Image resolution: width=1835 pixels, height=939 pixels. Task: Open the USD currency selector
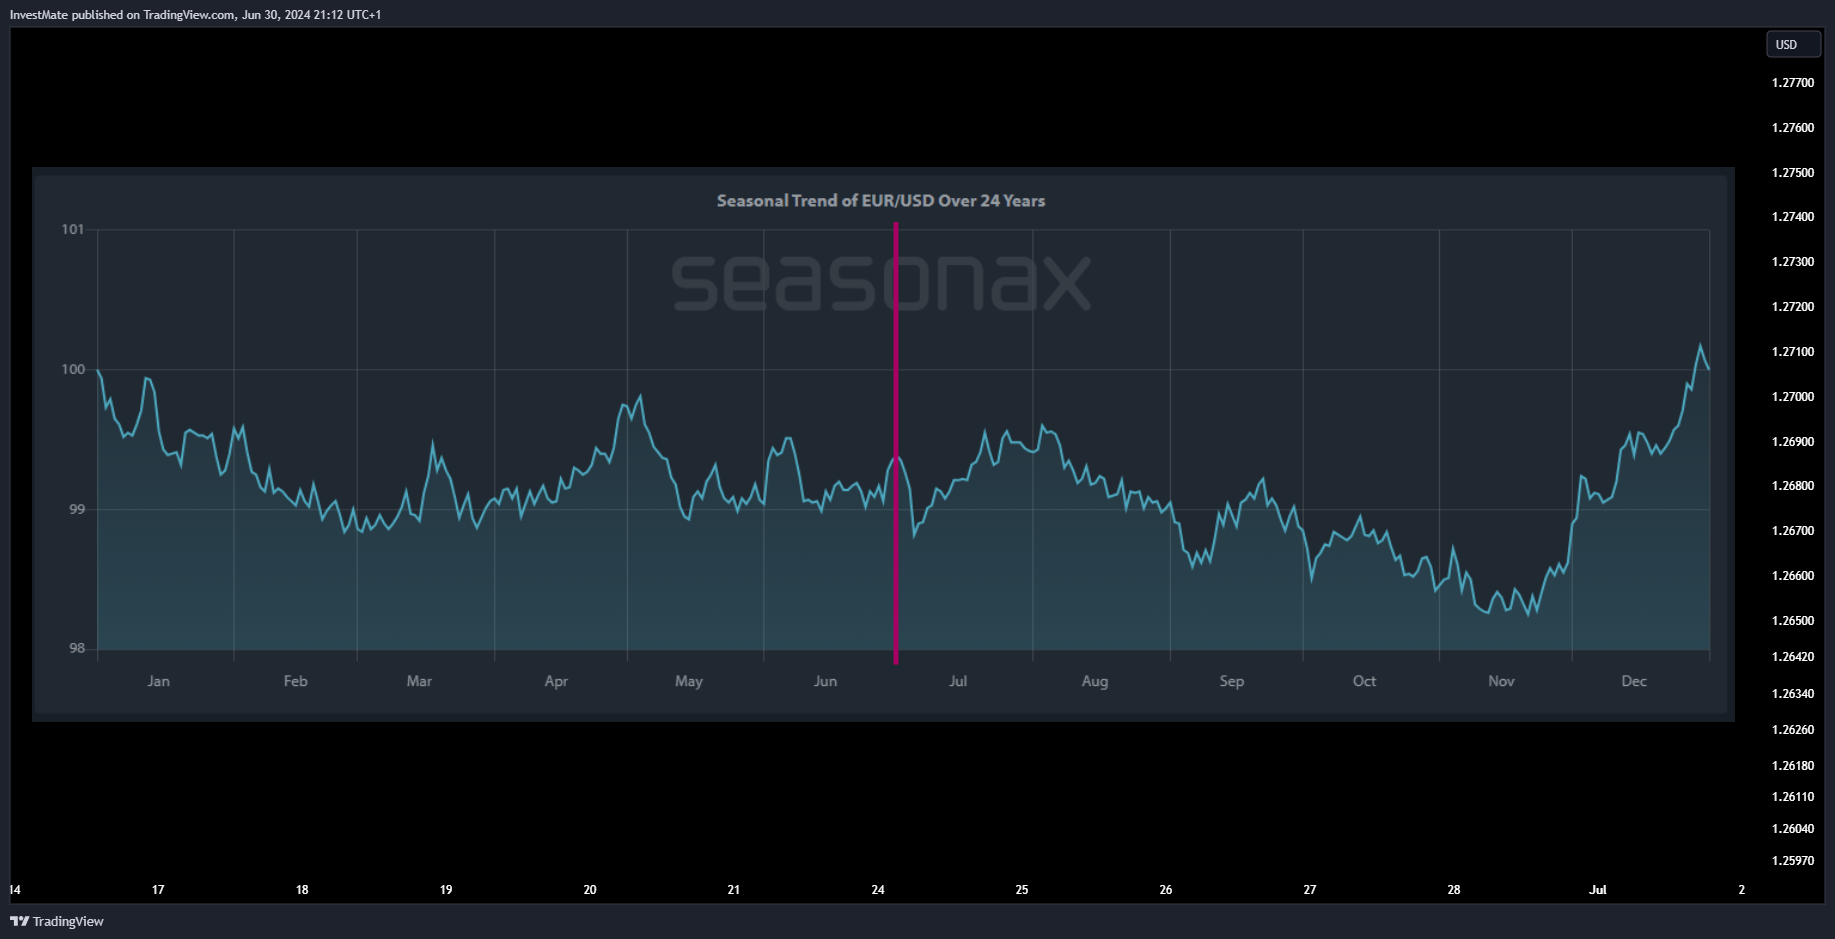tap(1793, 45)
